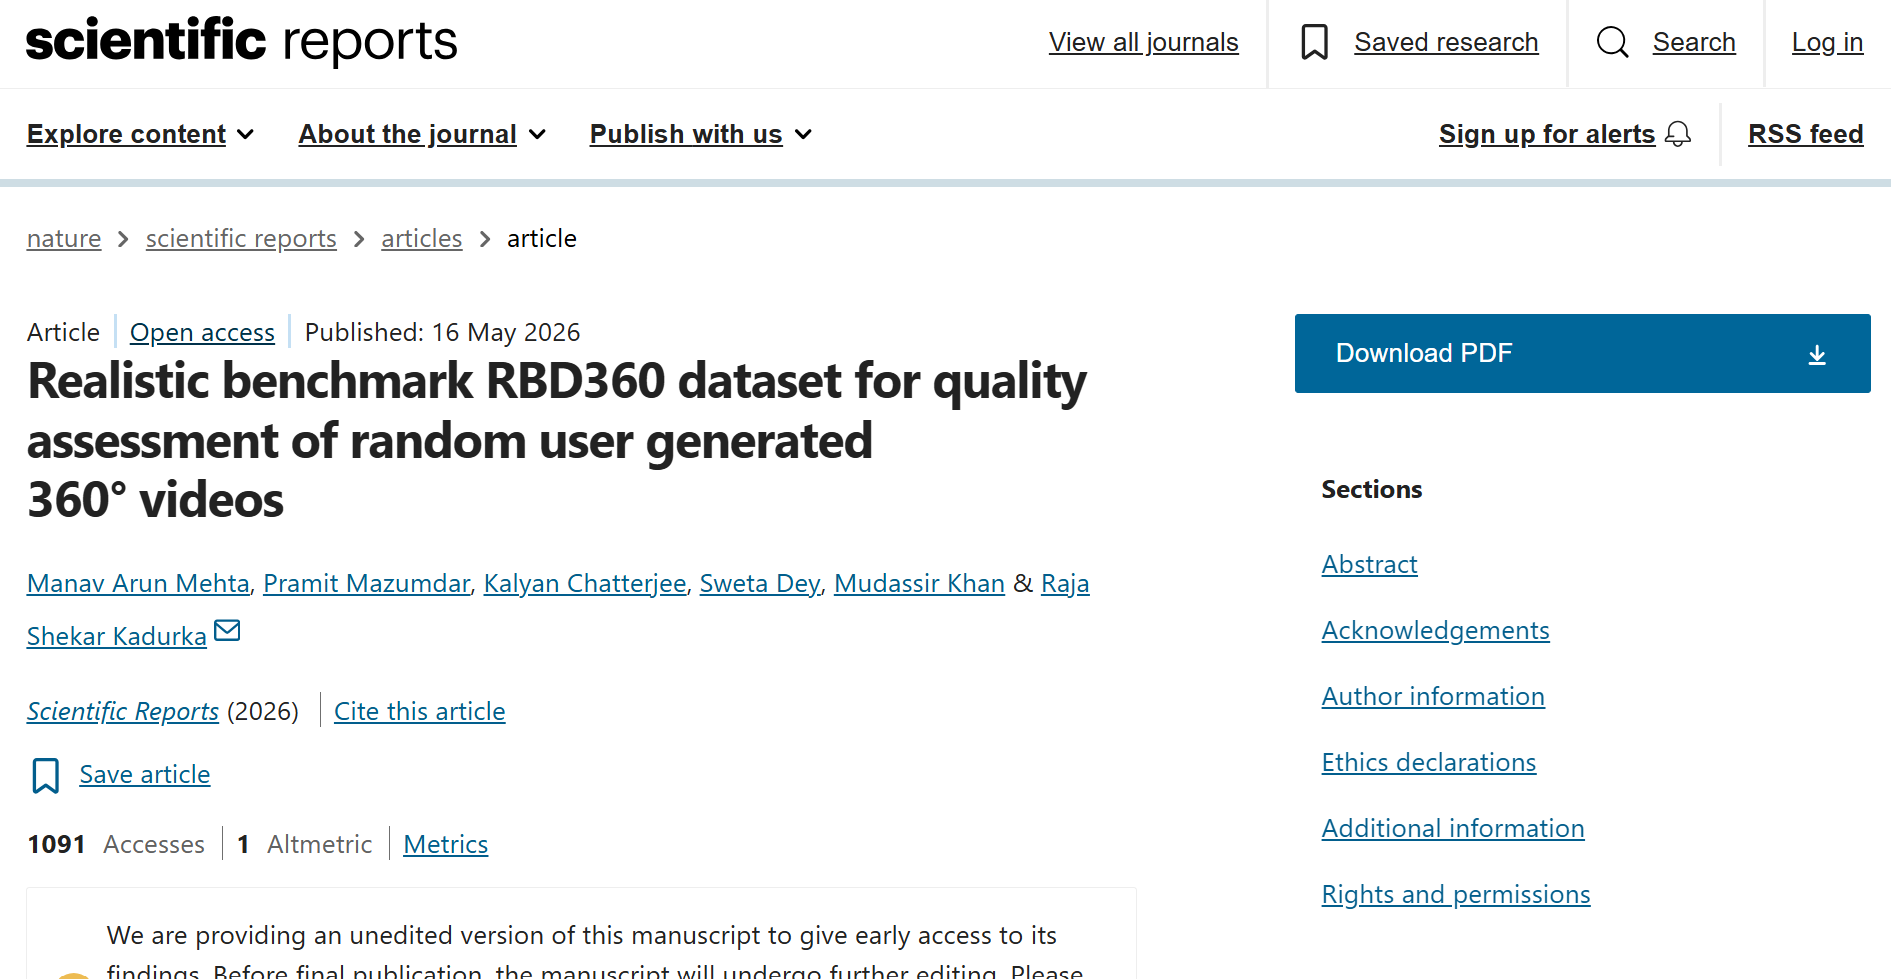This screenshot has height=979, width=1891.
Task: Click the Scientific Reports journal link
Action: pyautogui.click(x=123, y=711)
